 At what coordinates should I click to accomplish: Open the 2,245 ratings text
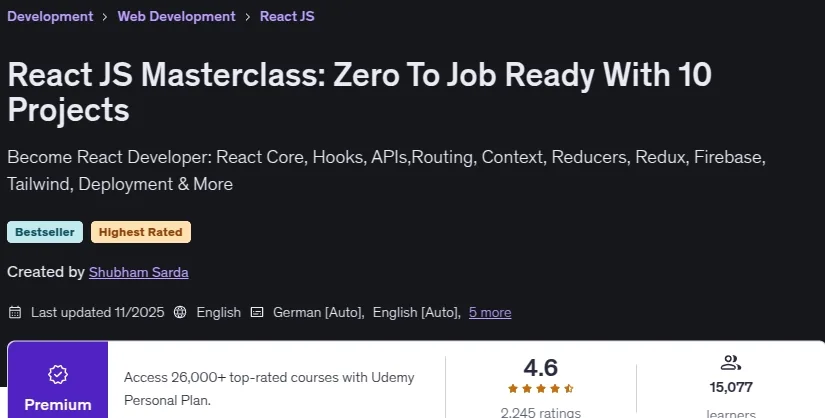tap(540, 413)
